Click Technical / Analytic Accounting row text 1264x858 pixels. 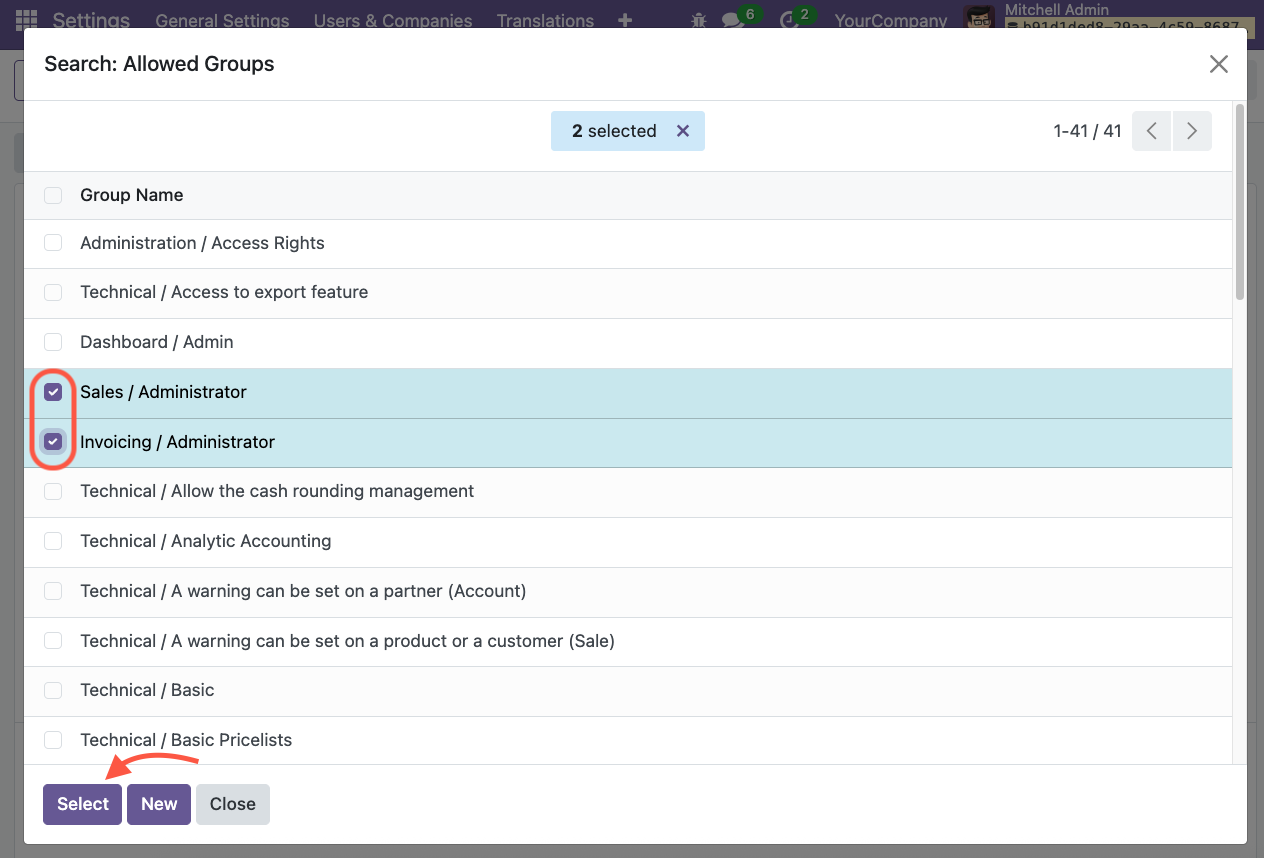point(206,541)
